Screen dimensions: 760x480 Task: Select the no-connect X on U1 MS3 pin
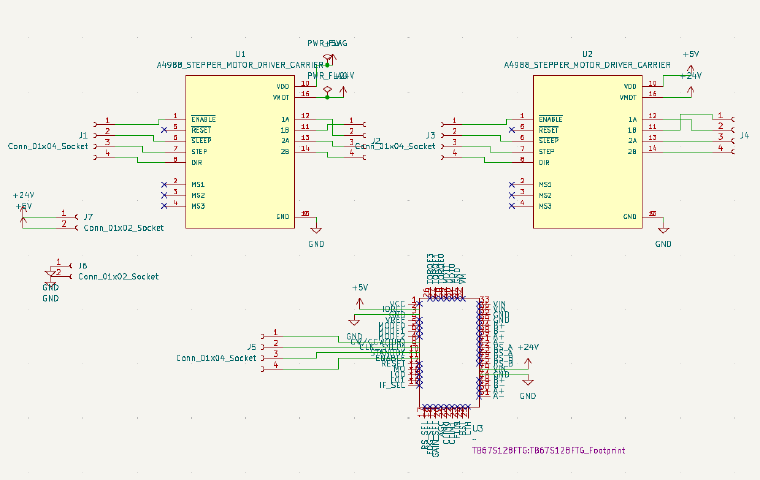pos(164,206)
